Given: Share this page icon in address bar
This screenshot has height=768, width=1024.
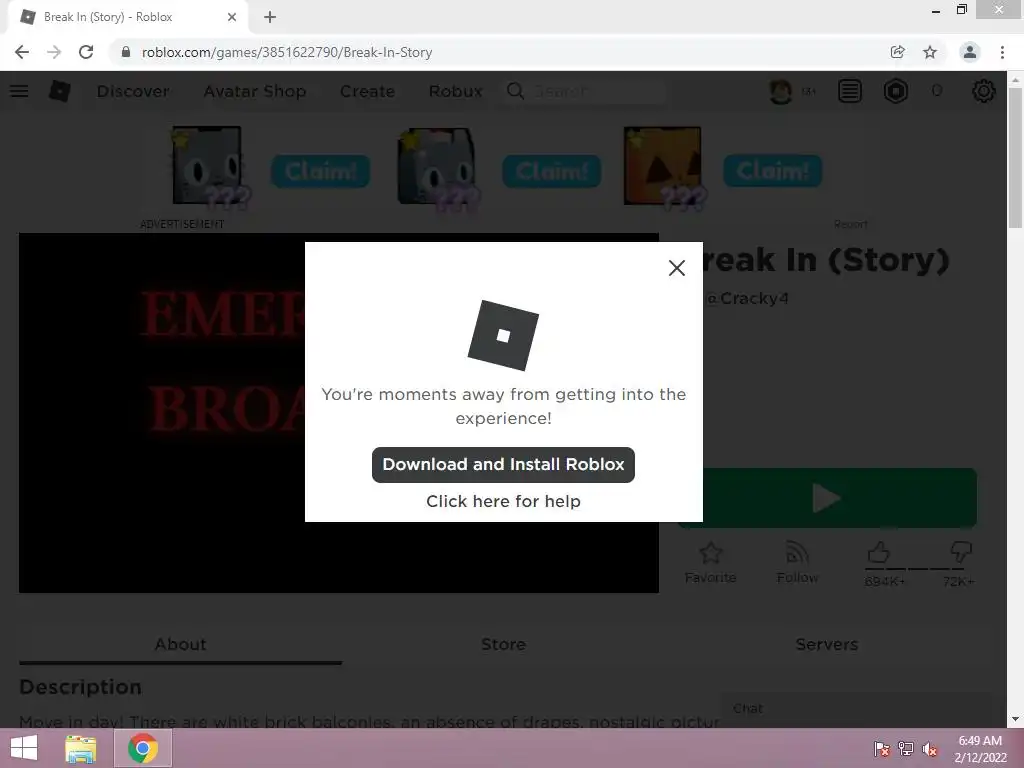Looking at the screenshot, I should tap(897, 52).
